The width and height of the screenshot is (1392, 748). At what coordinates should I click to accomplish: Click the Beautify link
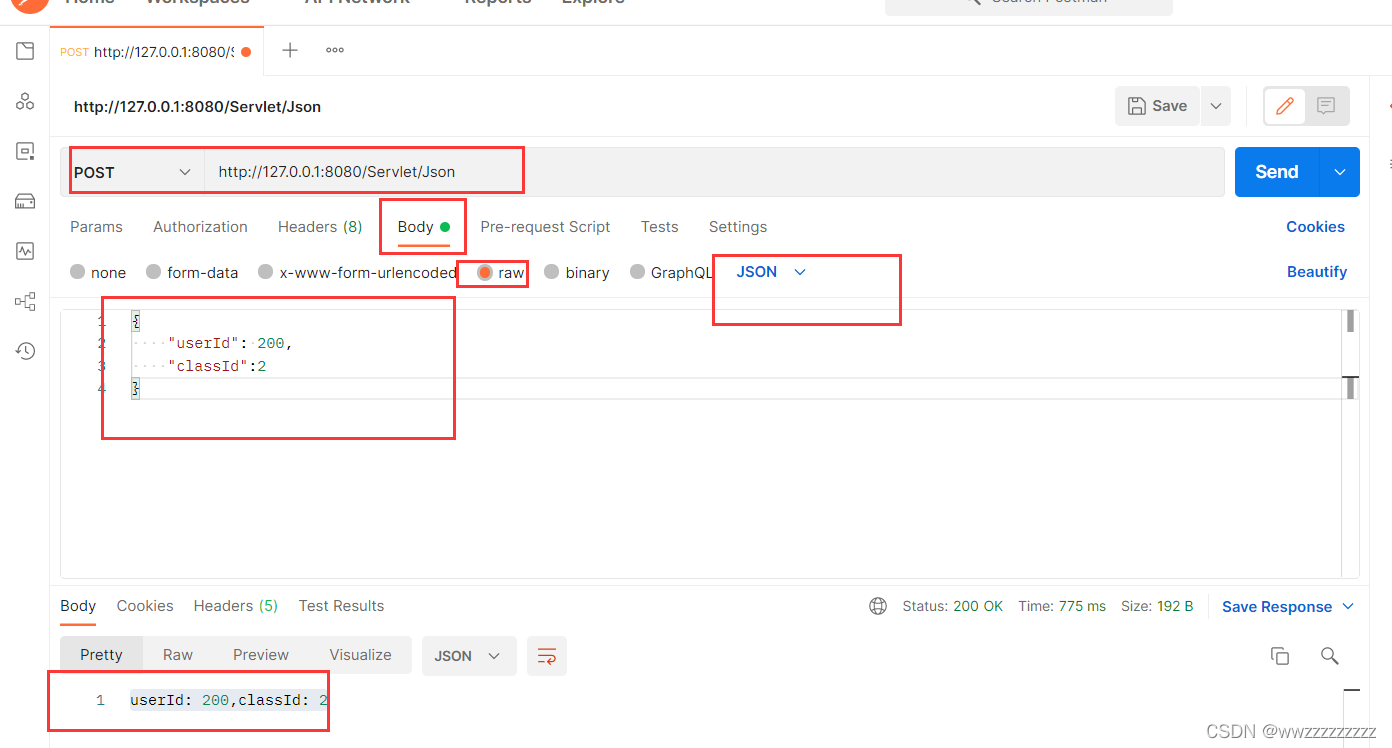[x=1317, y=272]
